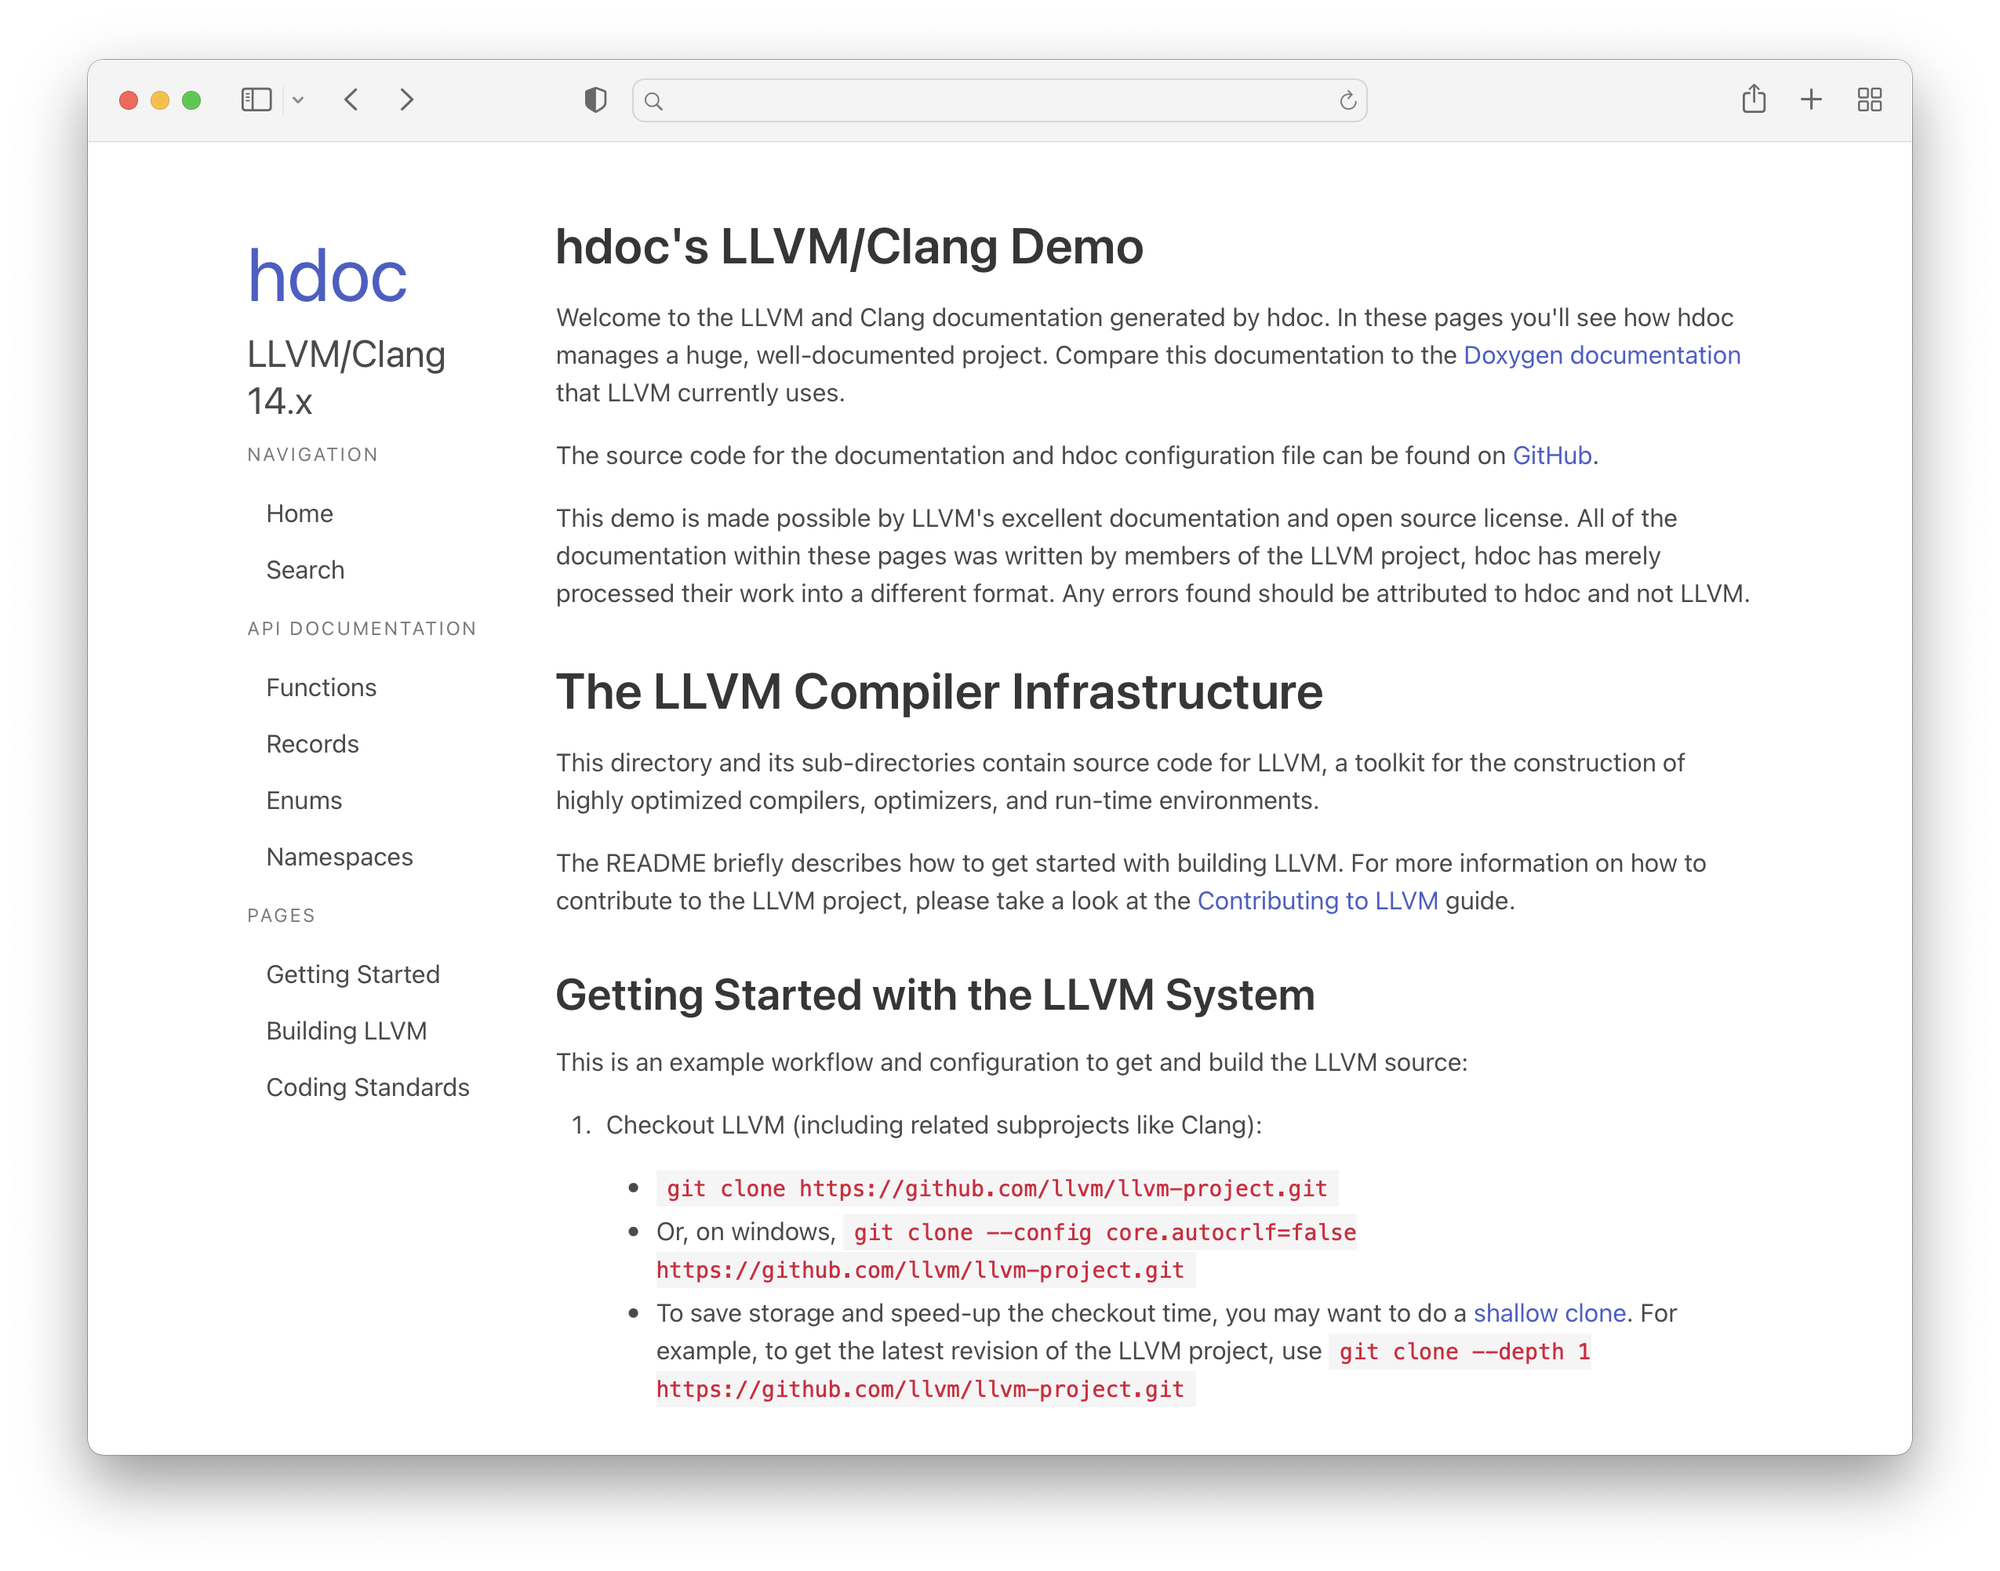
Task: Go back with the back arrow
Action: click(x=351, y=100)
